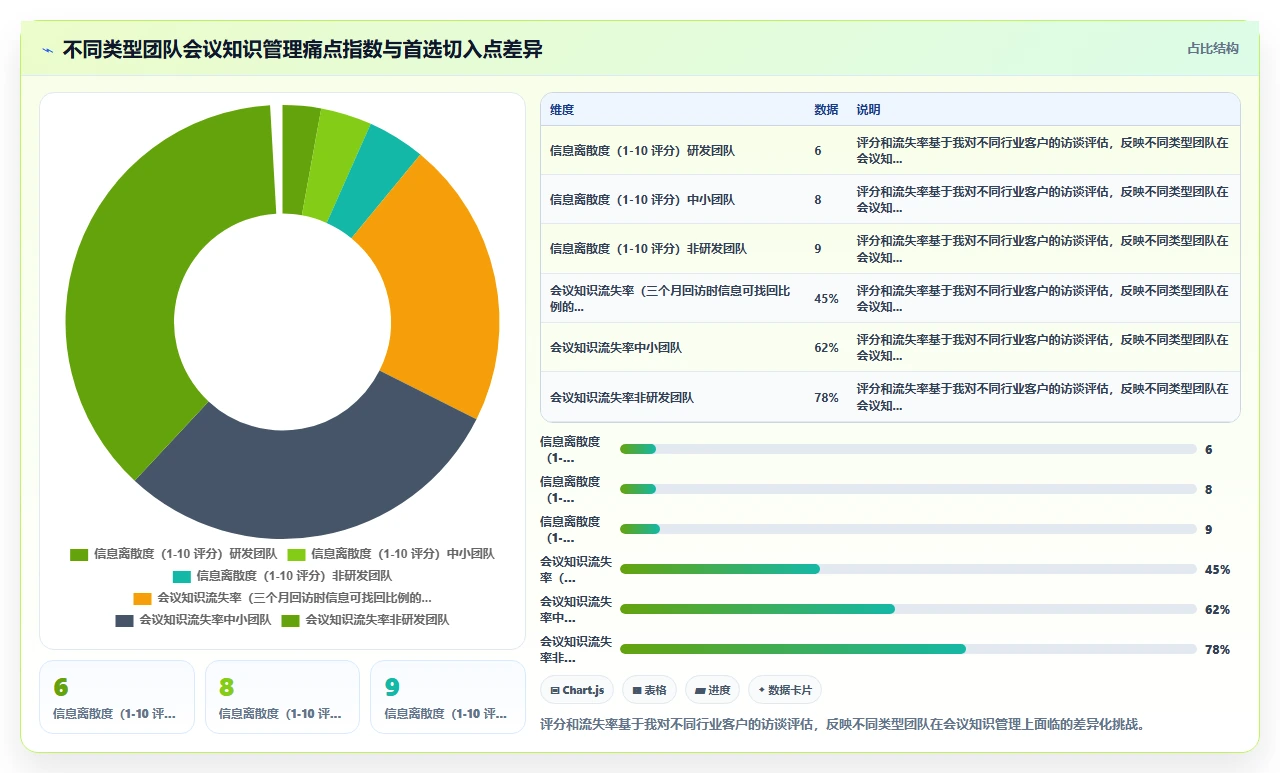
Task: Click the progress bar with value 6
Action: pos(908,449)
